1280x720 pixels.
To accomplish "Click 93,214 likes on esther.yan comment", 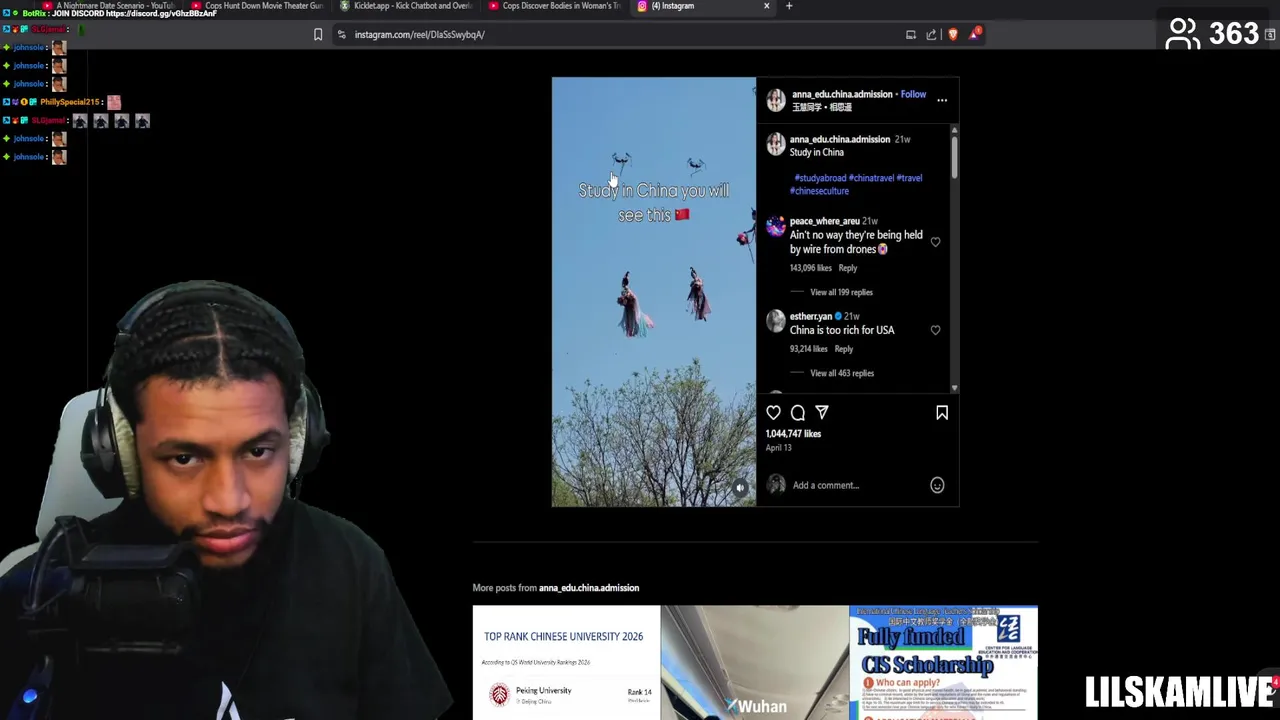I will 809,349.
